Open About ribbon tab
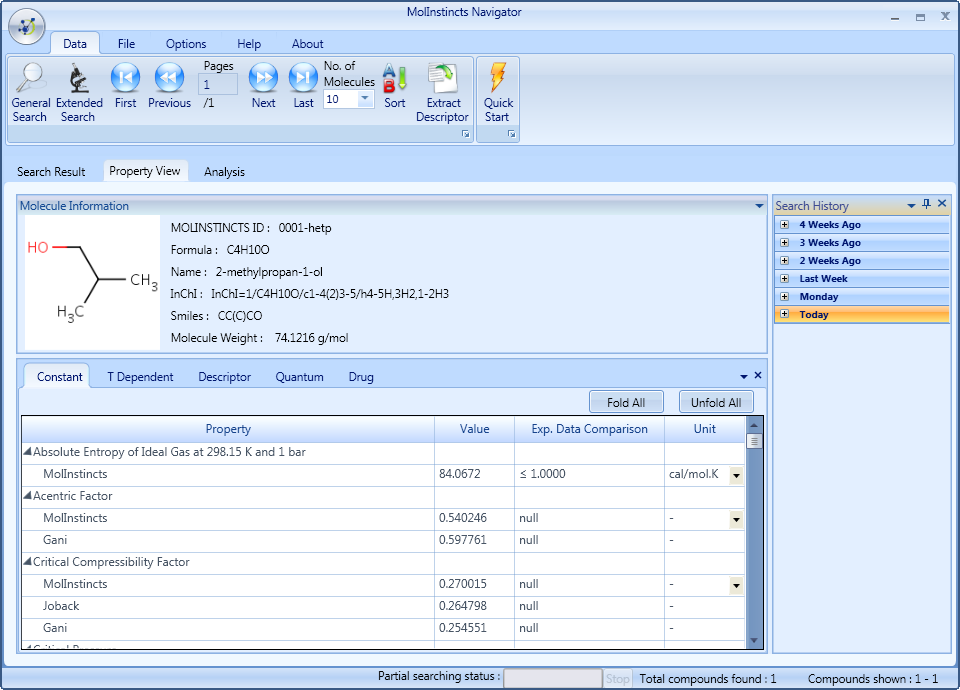This screenshot has width=960, height=690. pos(307,43)
